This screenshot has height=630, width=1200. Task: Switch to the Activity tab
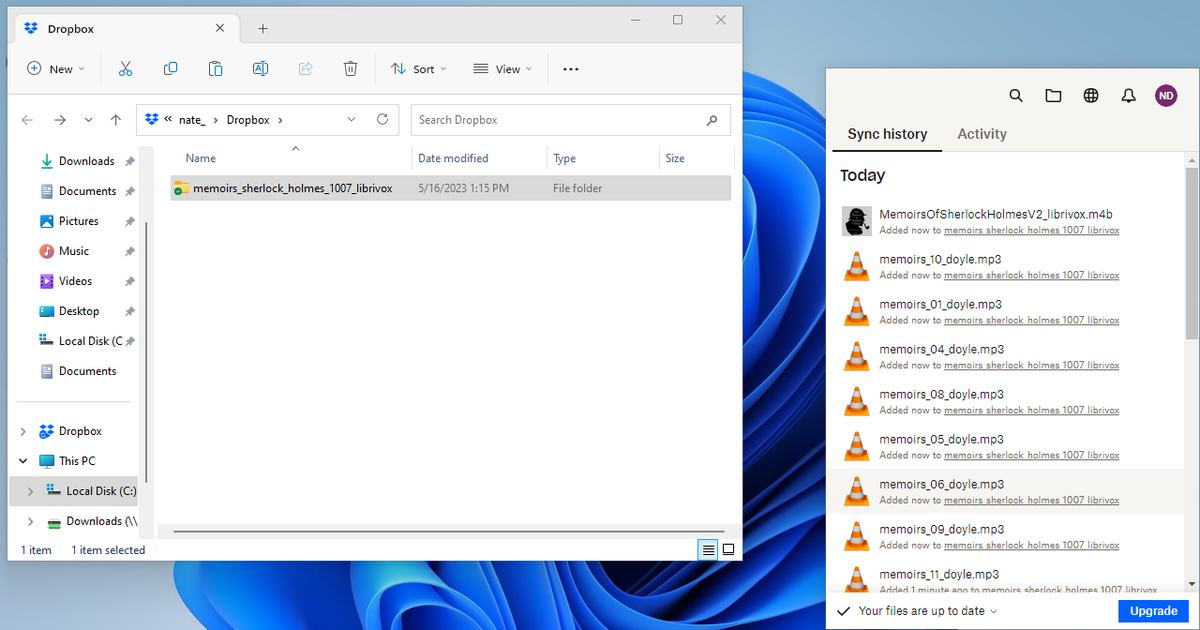(x=982, y=133)
